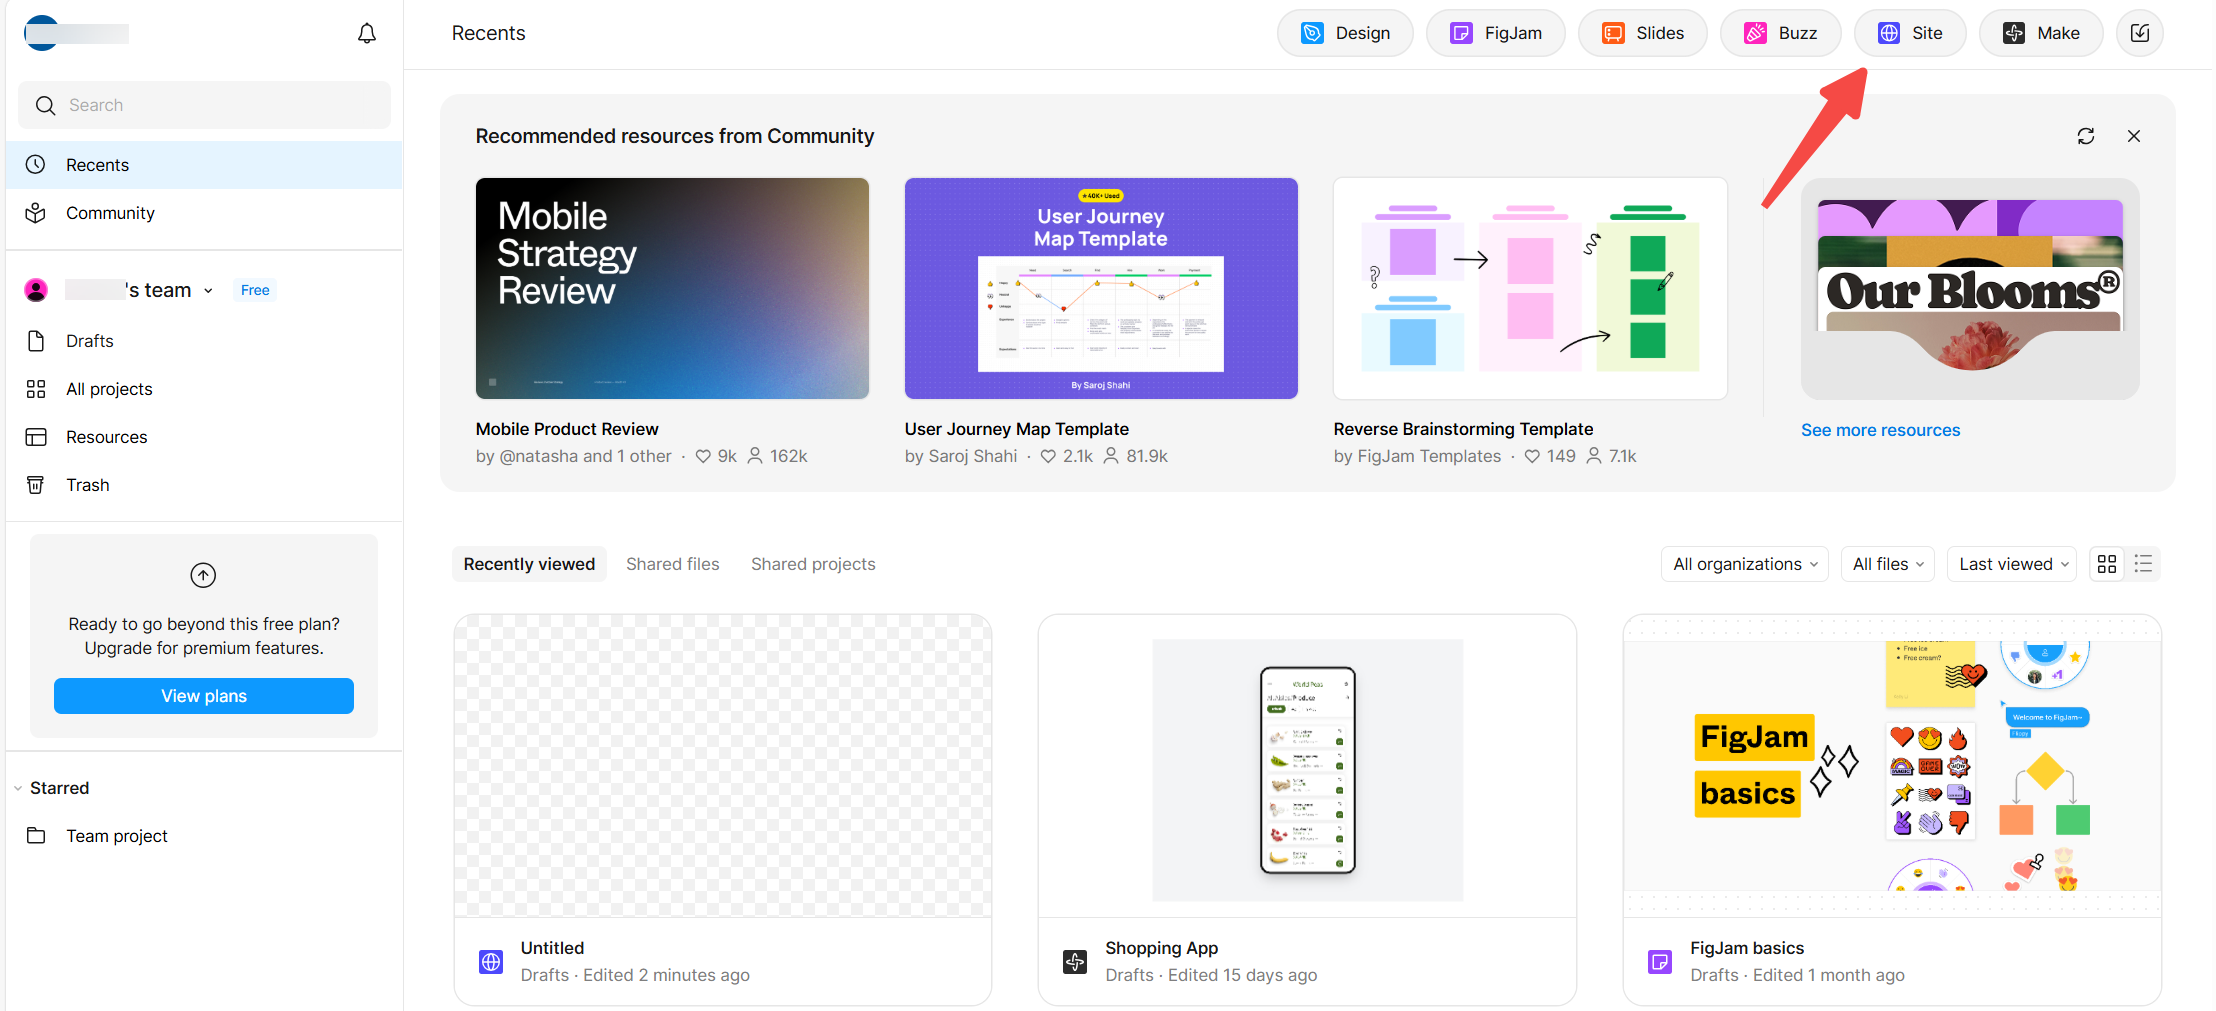
Task: Open the notifications bell
Action: 367,33
